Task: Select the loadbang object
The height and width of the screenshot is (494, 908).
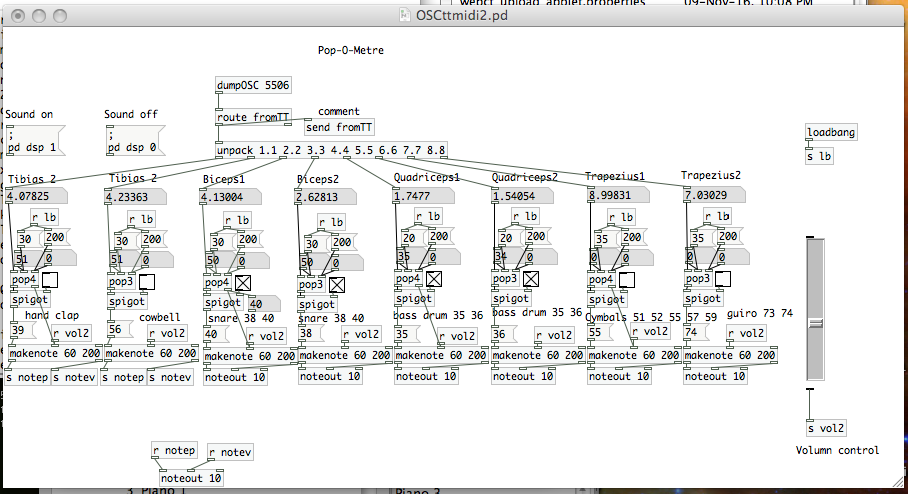Action: pyautogui.click(x=831, y=133)
